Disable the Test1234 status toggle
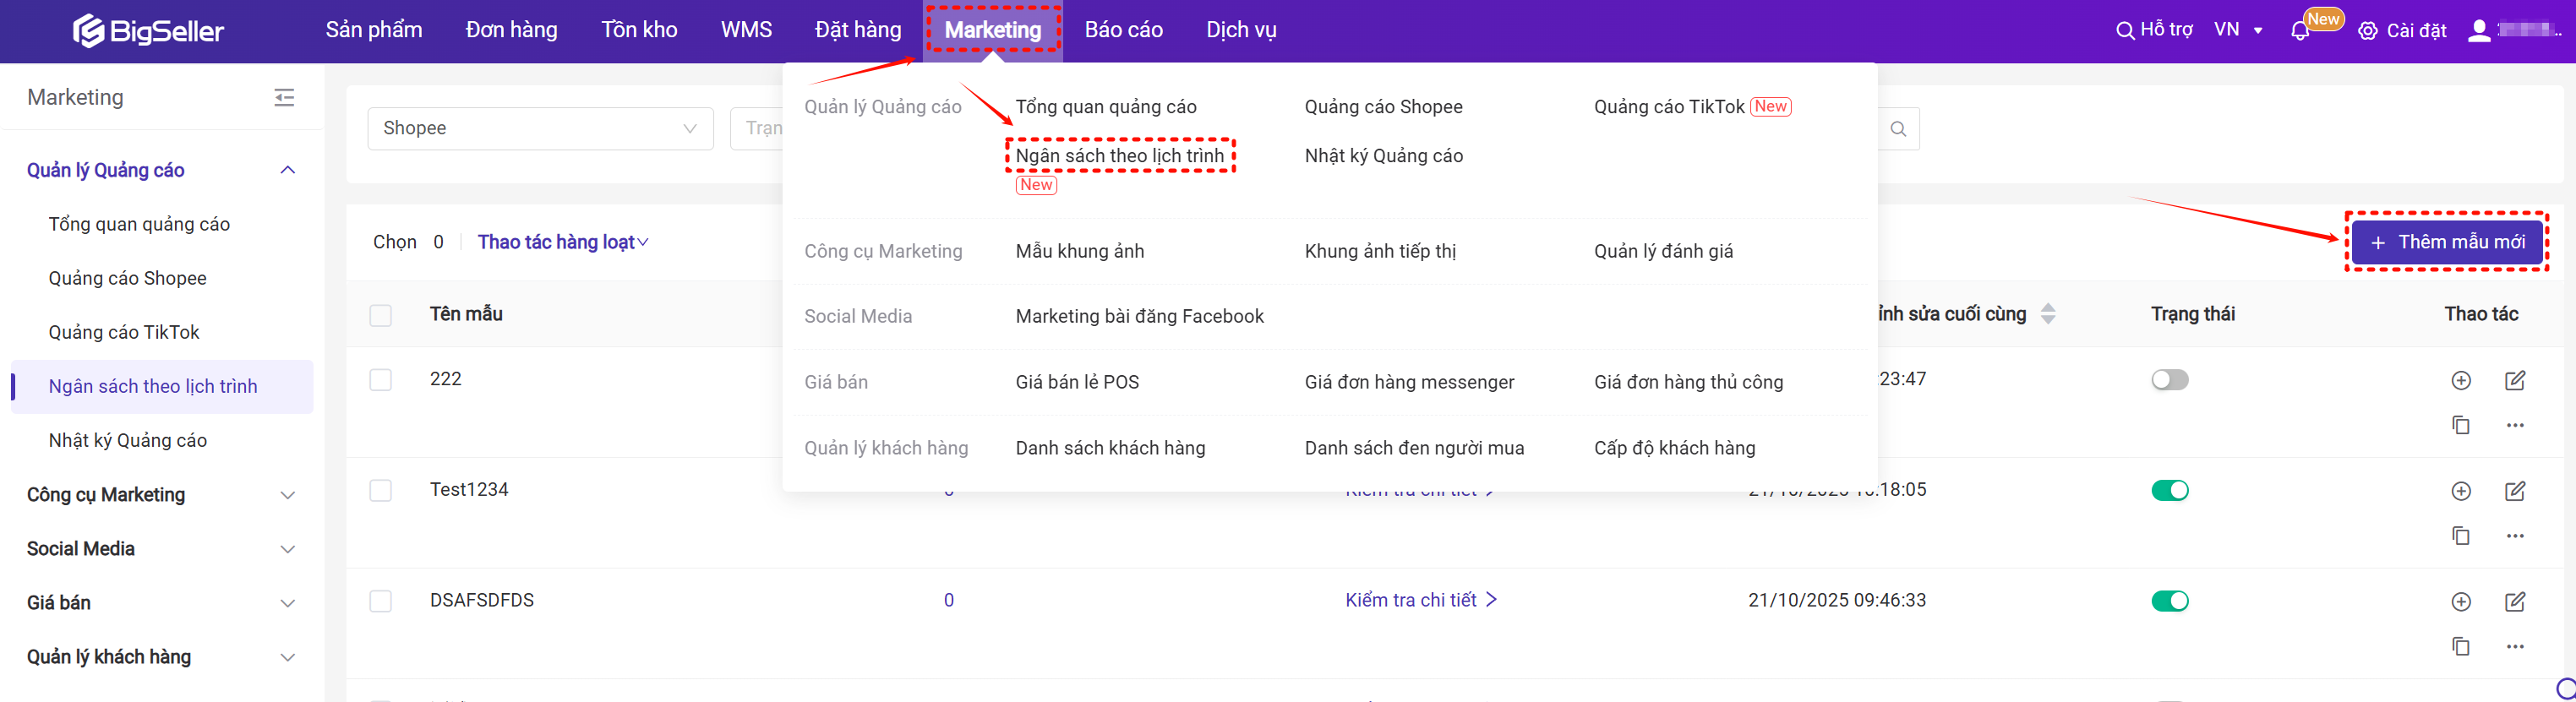 click(x=2169, y=491)
